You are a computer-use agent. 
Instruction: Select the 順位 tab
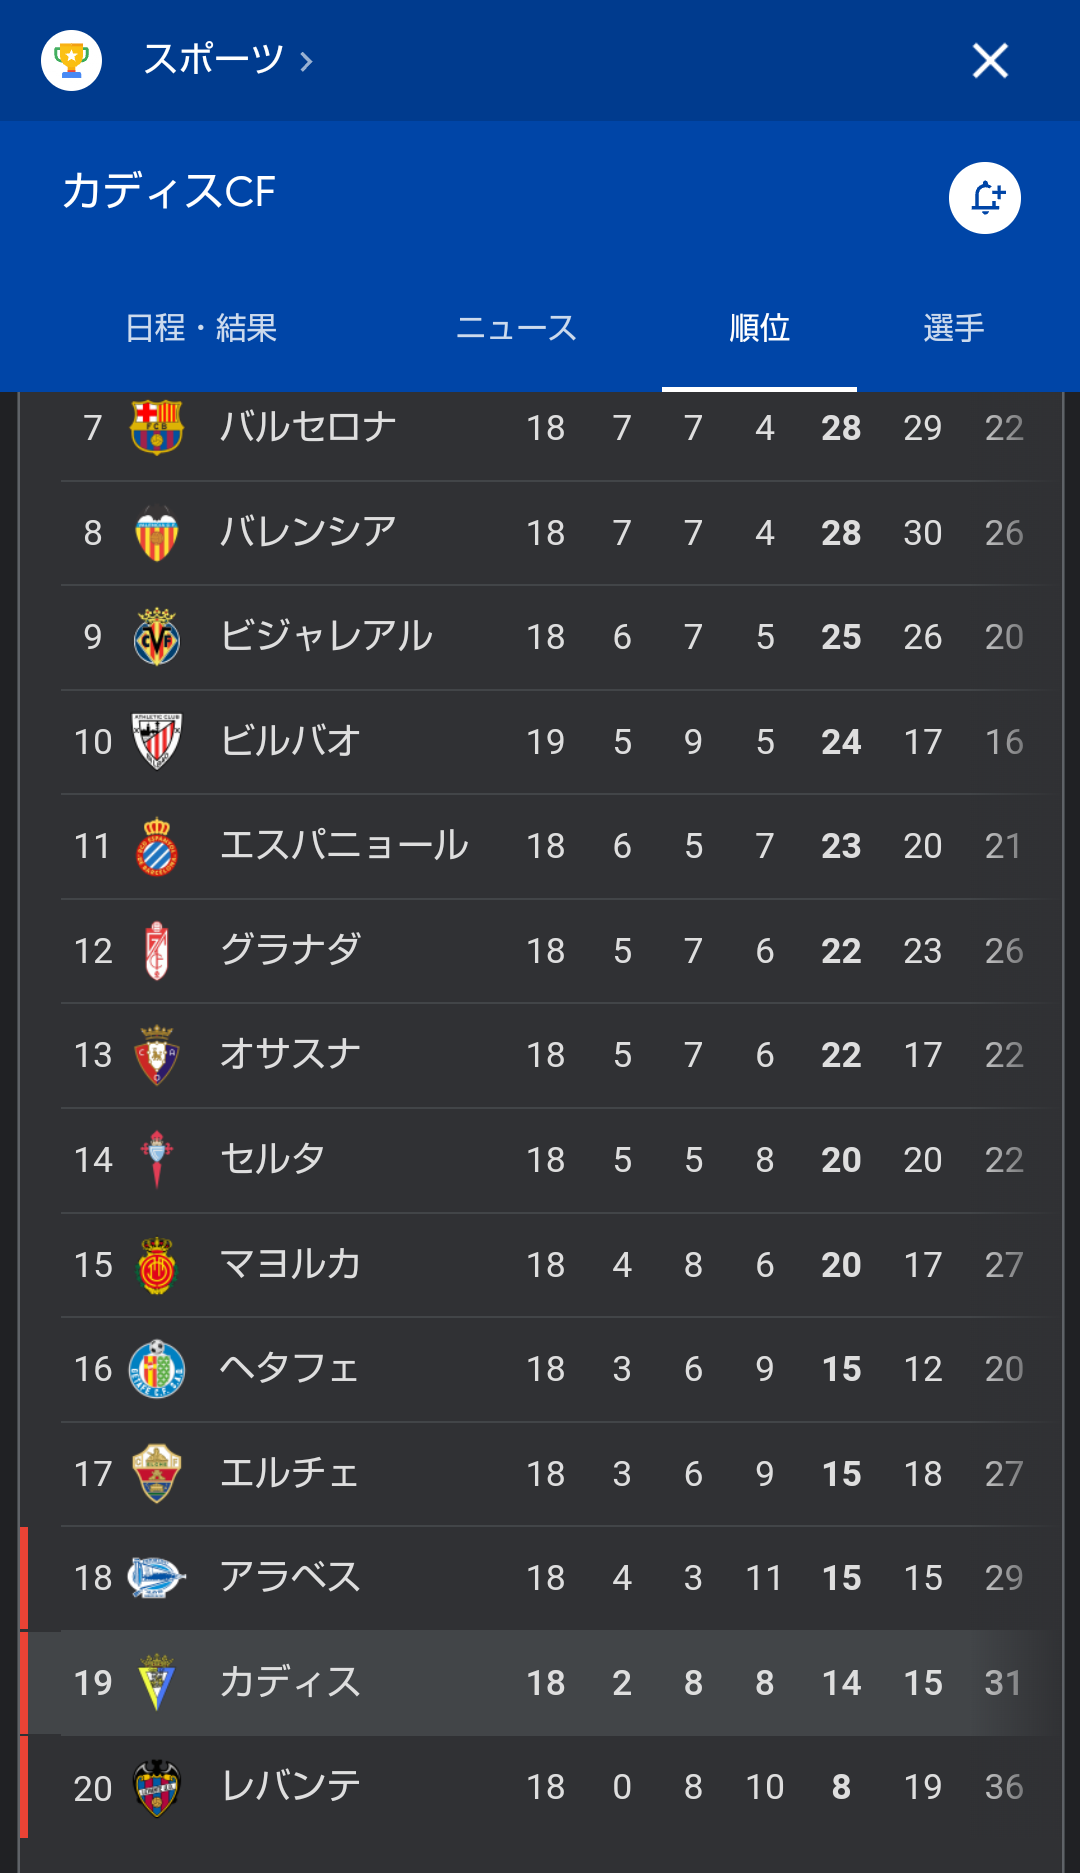coord(759,328)
